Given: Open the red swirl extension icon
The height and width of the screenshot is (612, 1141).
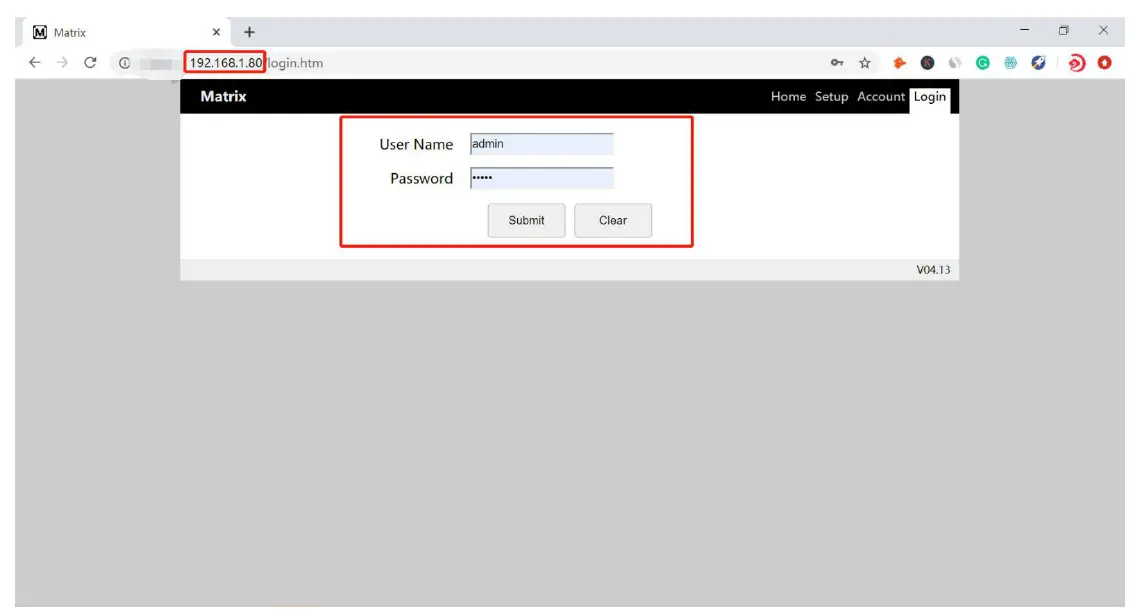Looking at the screenshot, I should pyautogui.click(x=1077, y=63).
